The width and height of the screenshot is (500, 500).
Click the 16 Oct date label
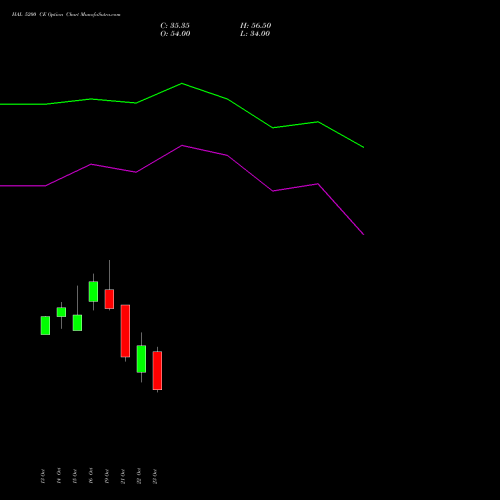click(91, 476)
